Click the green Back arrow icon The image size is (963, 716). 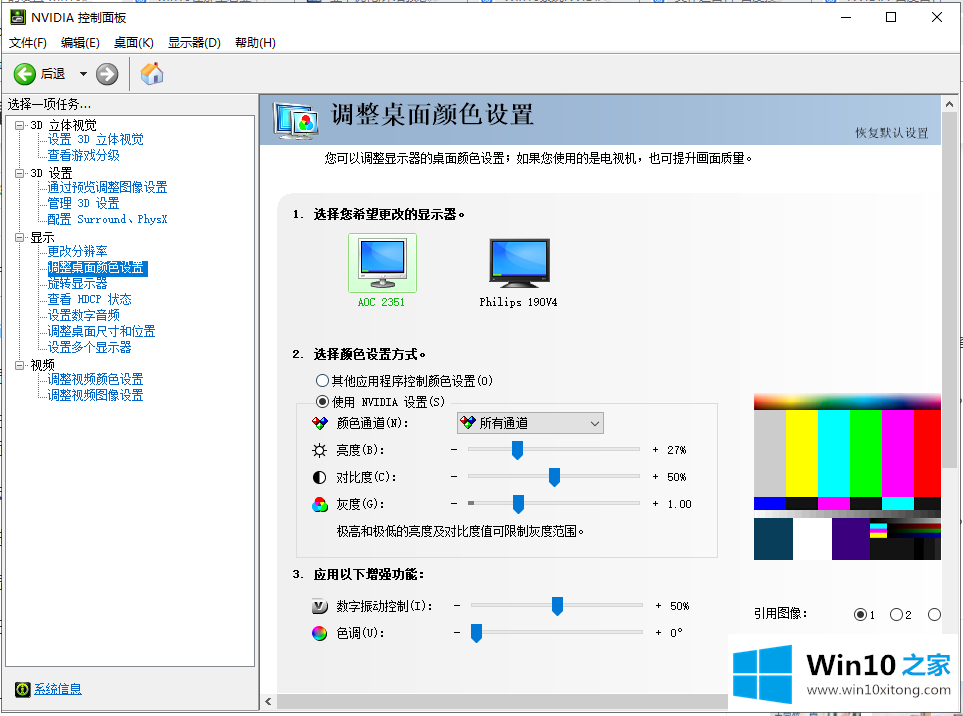click(25, 74)
